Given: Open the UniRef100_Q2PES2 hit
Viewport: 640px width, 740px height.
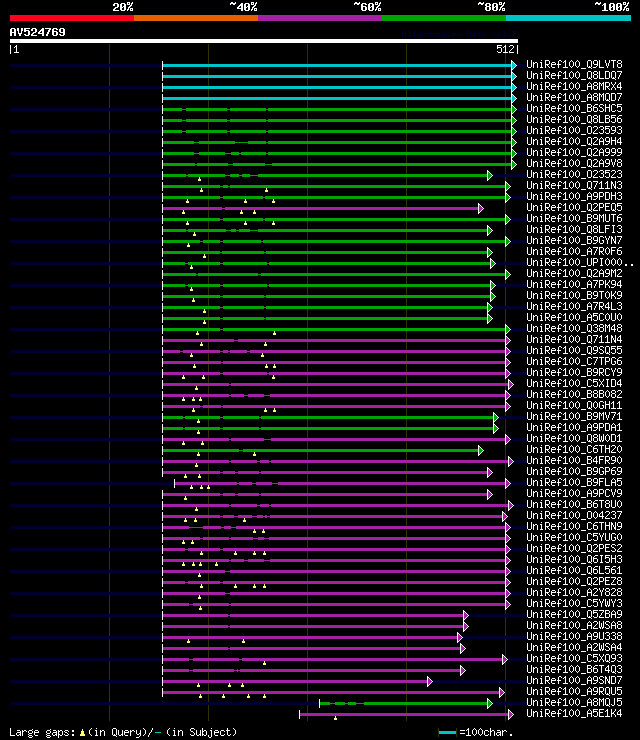Looking at the screenshot, I should (574, 549).
